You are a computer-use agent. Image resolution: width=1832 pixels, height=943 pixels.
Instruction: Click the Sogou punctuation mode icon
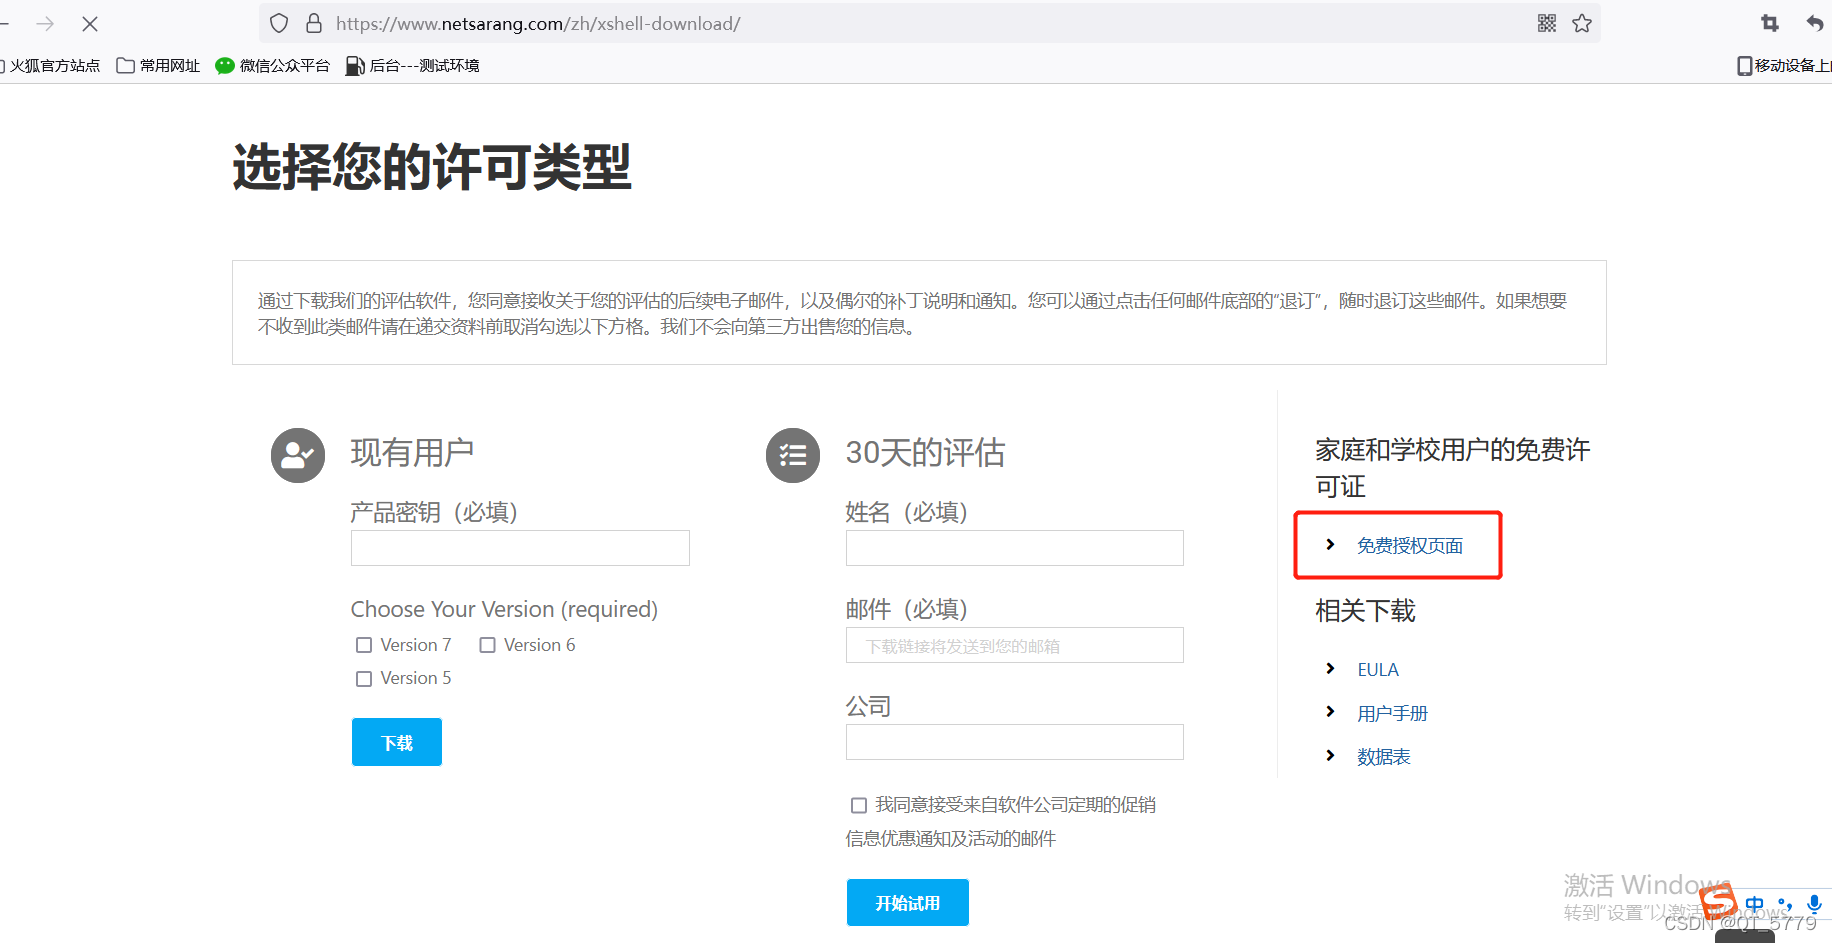pyautogui.click(x=1785, y=905)
